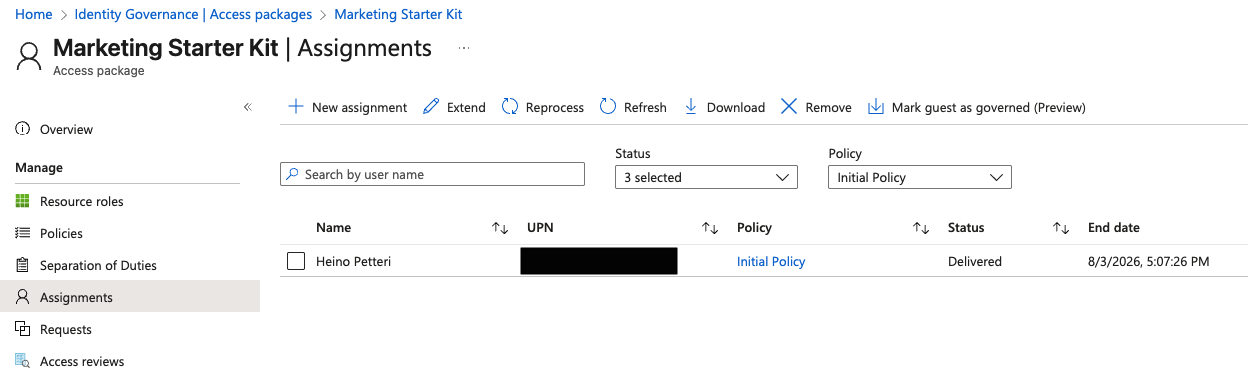Viewport: 1248px width, 378px height.
Task: Click Marketing Starter Kit breadcrumb
Action: pyautogui.click(x=398, y=15)
